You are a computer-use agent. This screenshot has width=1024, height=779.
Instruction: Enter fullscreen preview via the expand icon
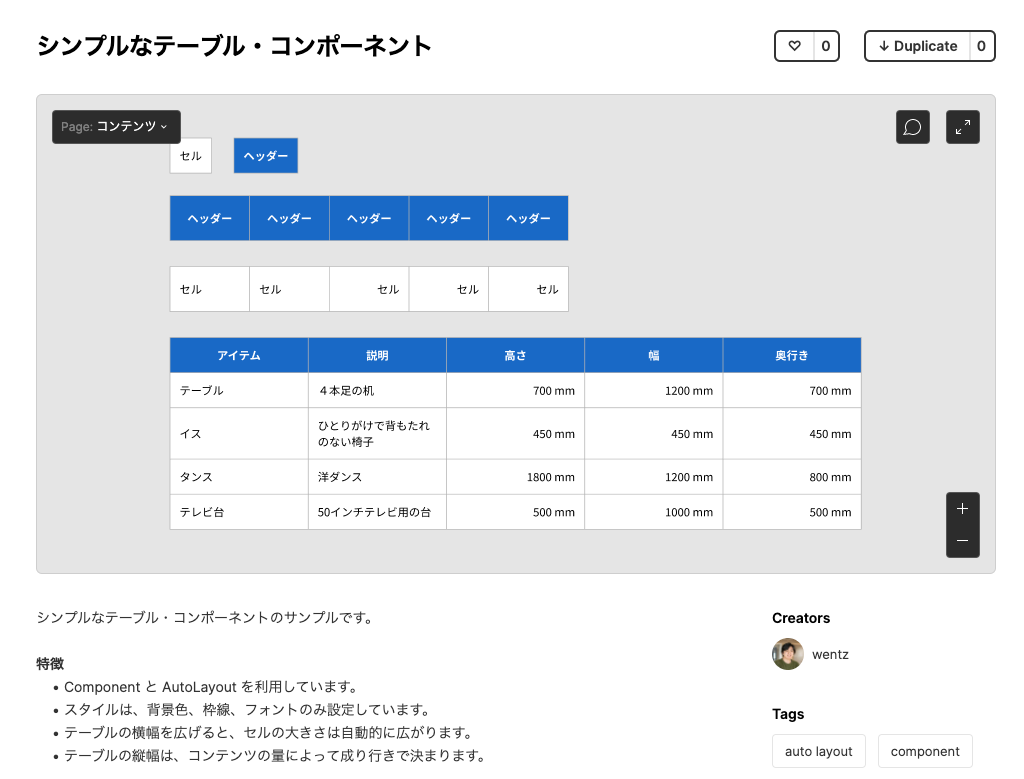point(962,126)
